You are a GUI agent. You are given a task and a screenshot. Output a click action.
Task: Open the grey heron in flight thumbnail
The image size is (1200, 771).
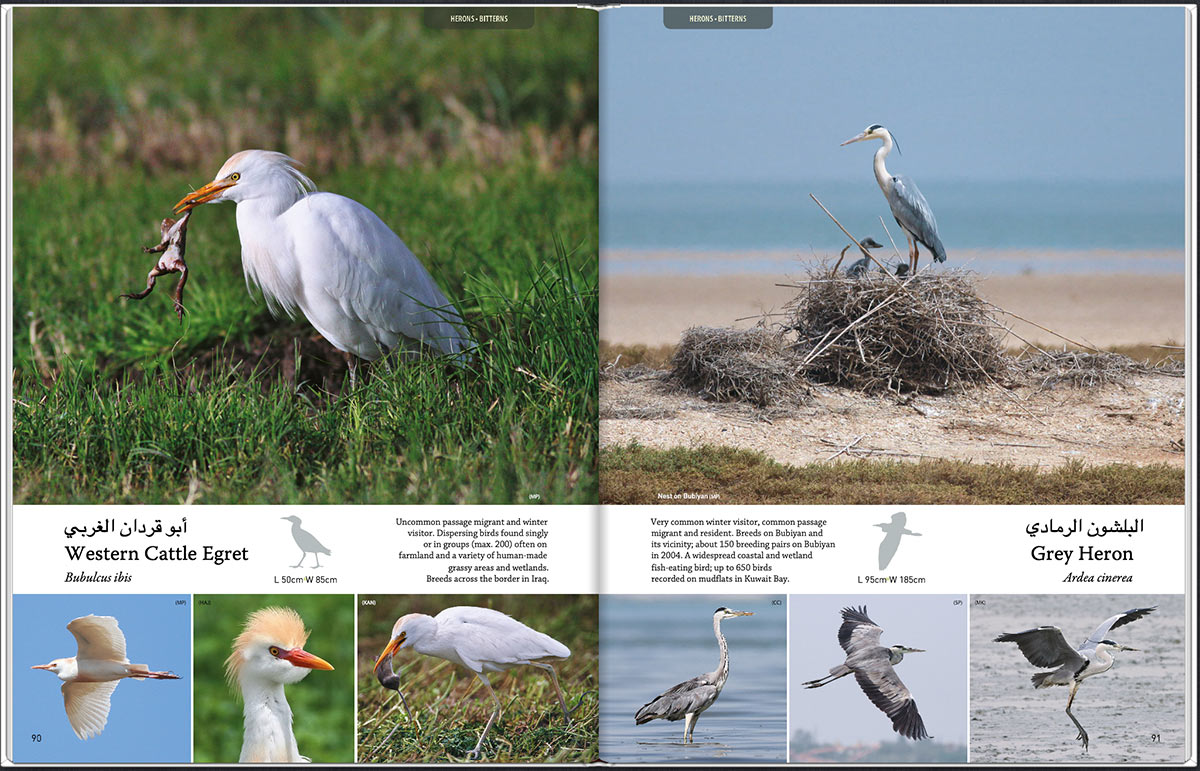click(877, 678)
